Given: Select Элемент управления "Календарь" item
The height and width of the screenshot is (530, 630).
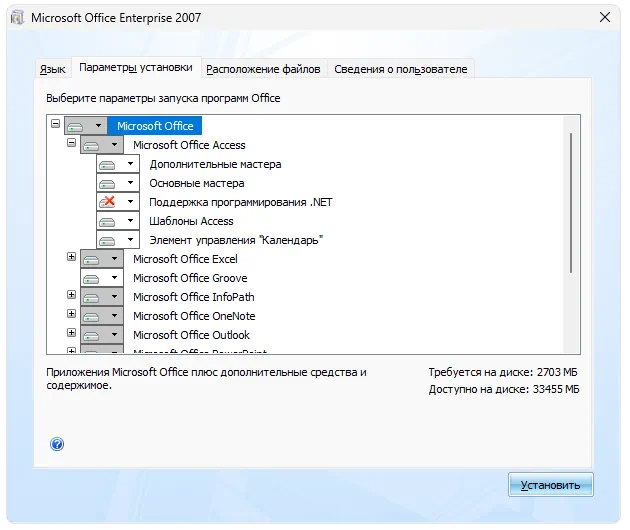Looking at the screenshot, I should click(236, 240).
